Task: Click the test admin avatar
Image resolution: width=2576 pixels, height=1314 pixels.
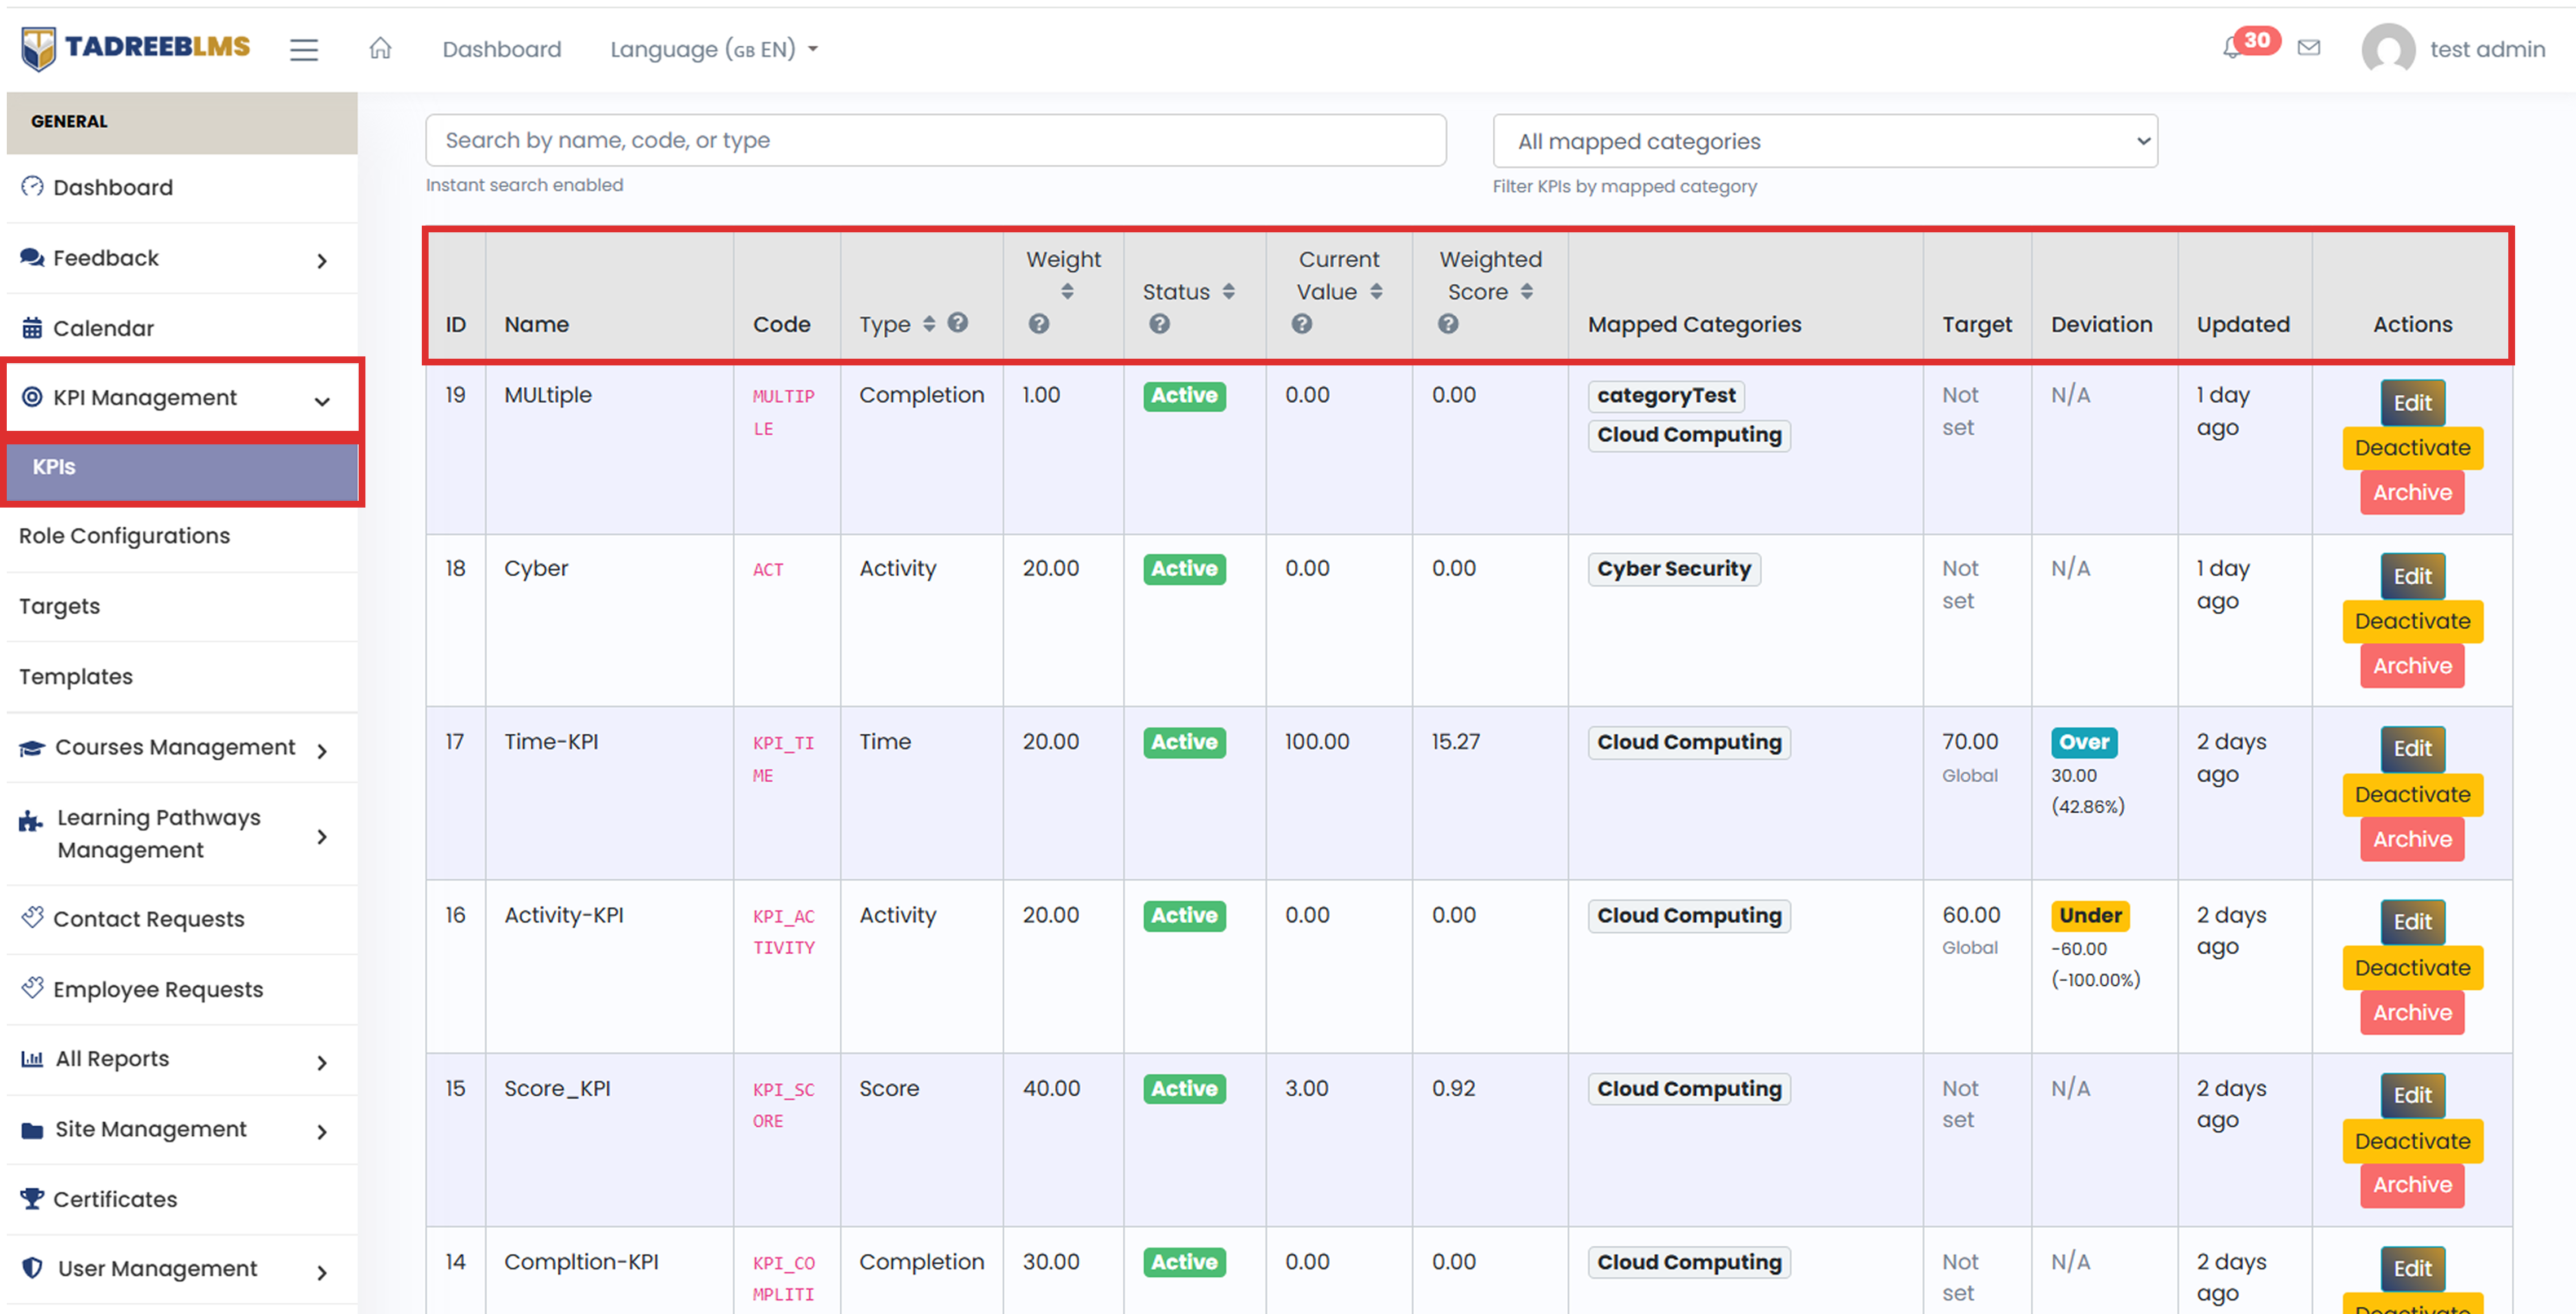Action: click(2388, 48)
